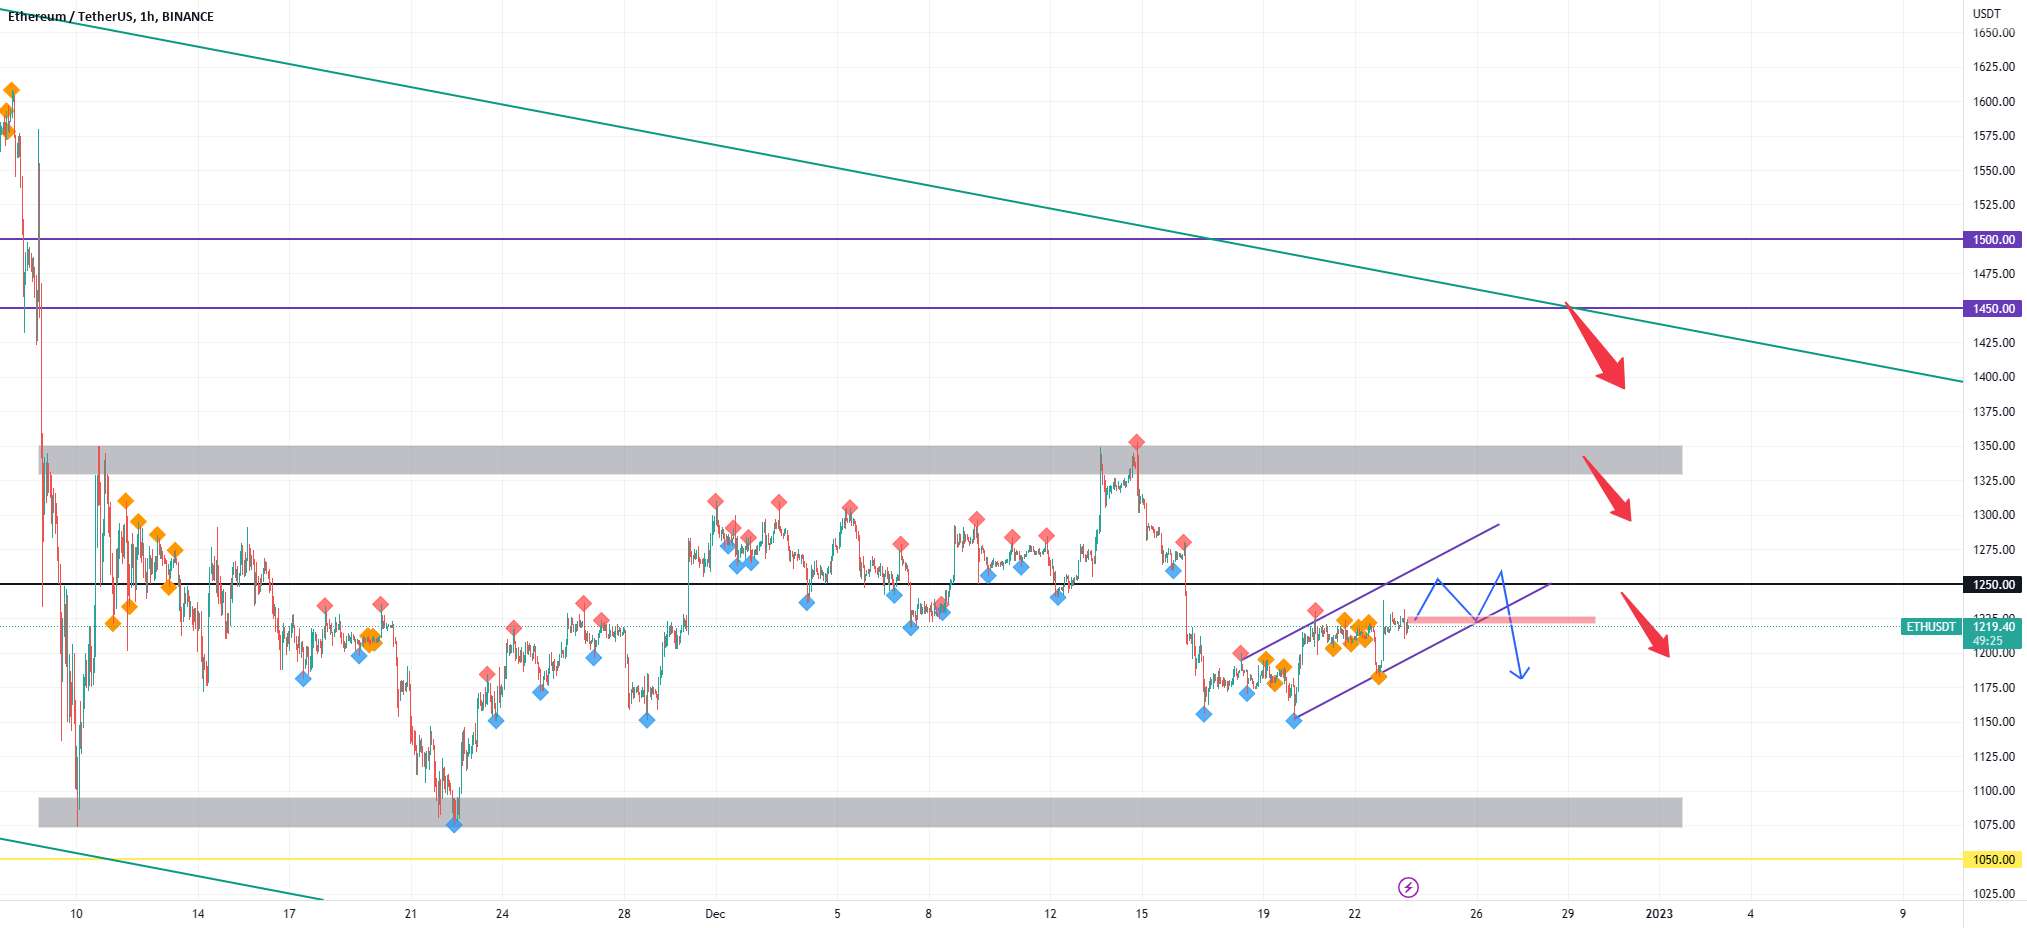Click the 1150.00 price axis value
Image resolution: width=2027 pixels, height=928 pixels.
click(x=1994, y=722)
